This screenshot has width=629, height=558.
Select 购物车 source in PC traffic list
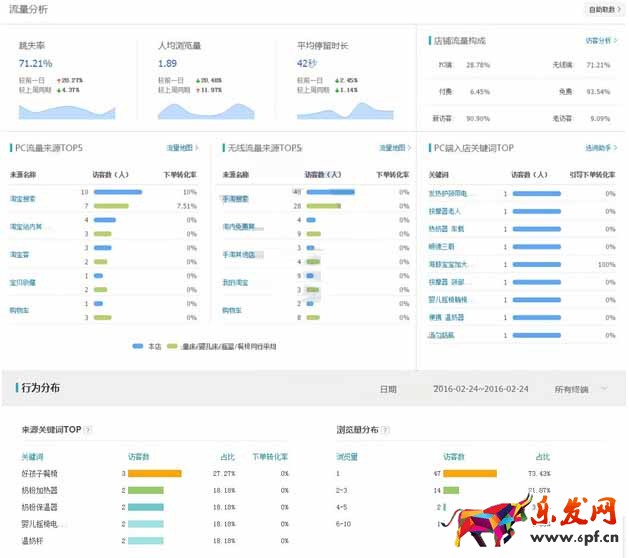point(20,310)
